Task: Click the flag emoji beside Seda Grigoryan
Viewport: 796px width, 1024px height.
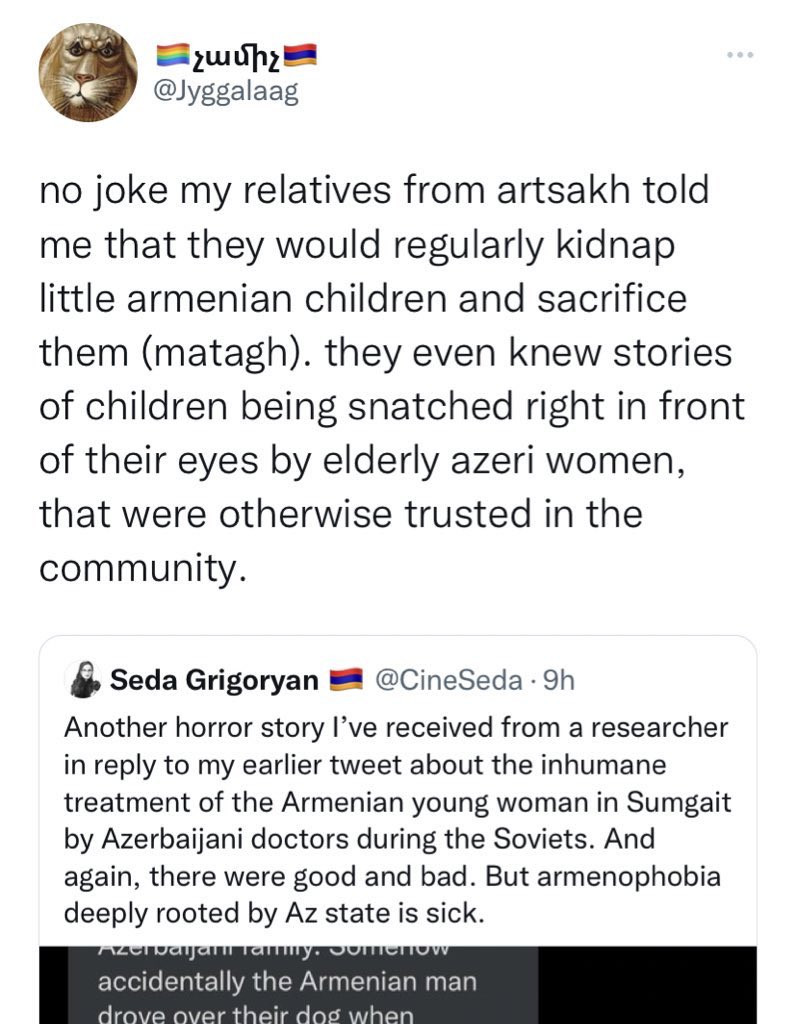Action: 344,681
